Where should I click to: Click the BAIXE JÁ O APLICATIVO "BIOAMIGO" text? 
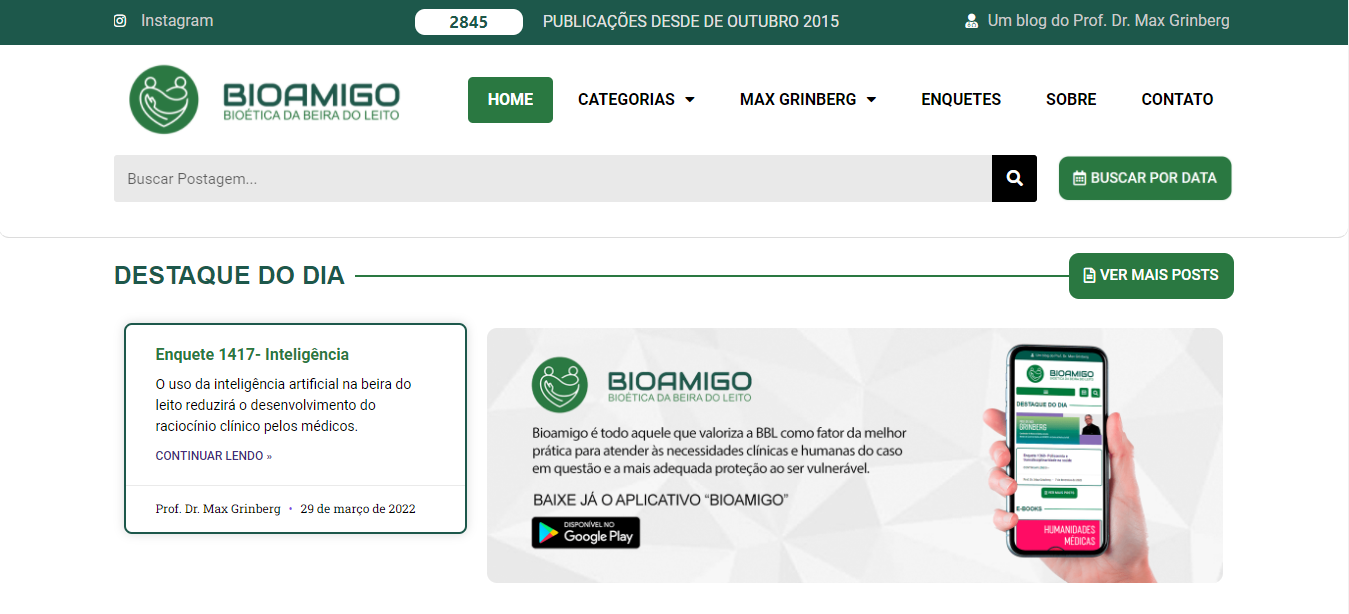tap(661, 499)
